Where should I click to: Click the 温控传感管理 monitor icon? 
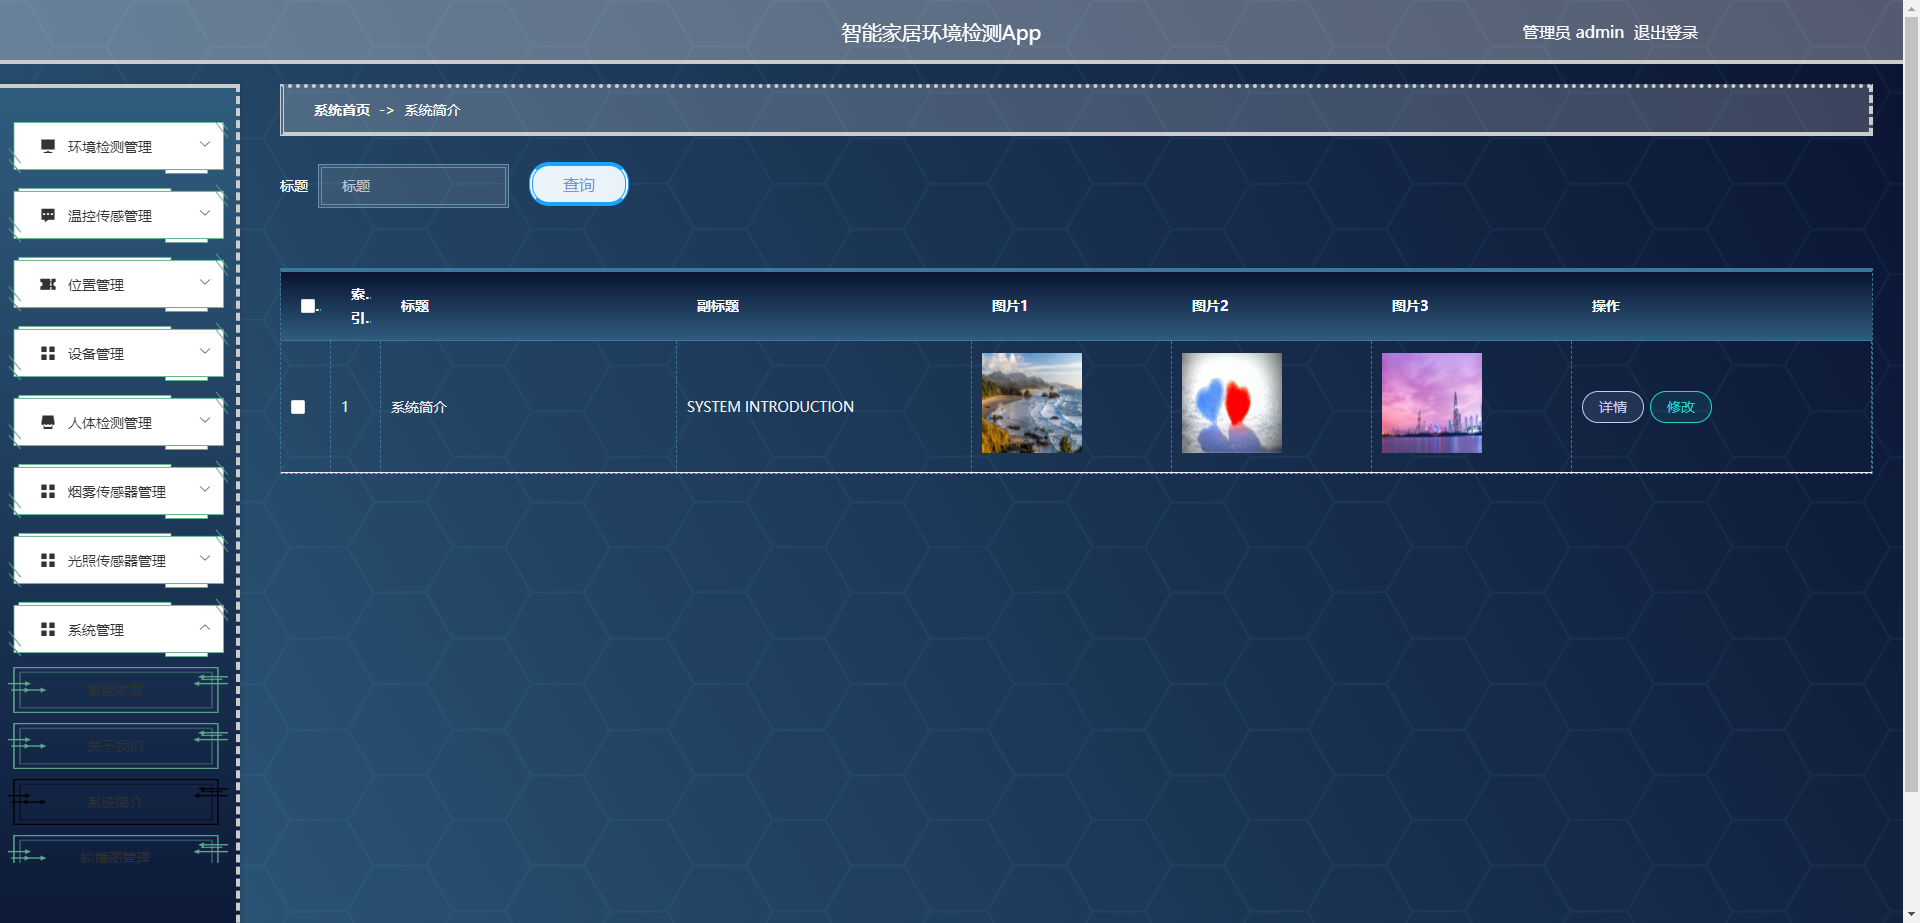47,215
